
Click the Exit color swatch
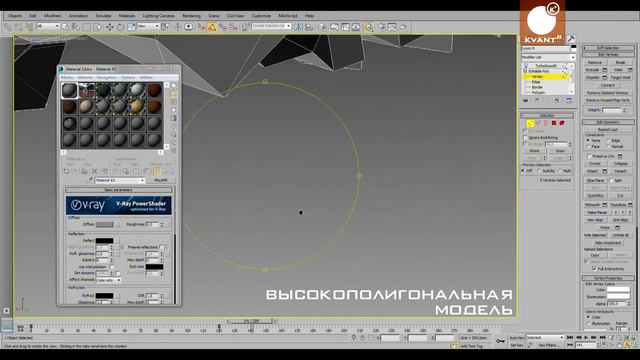(154, 267)
